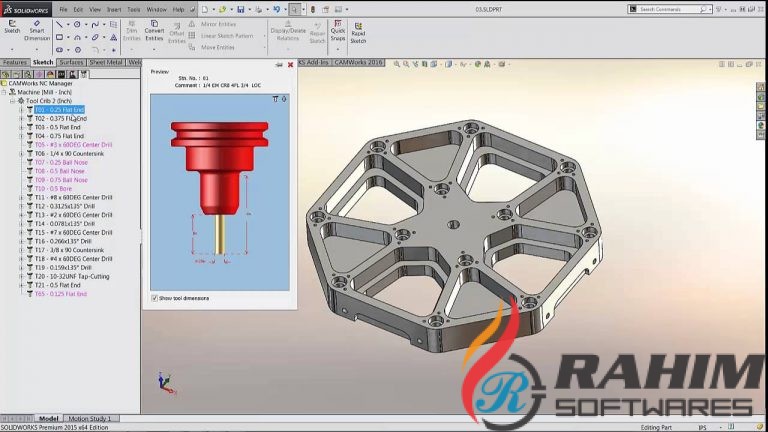The width and height of the screenshot is (768, 432).
Task: Click the IPS units status bar entry
Action: tap(702, 428)
